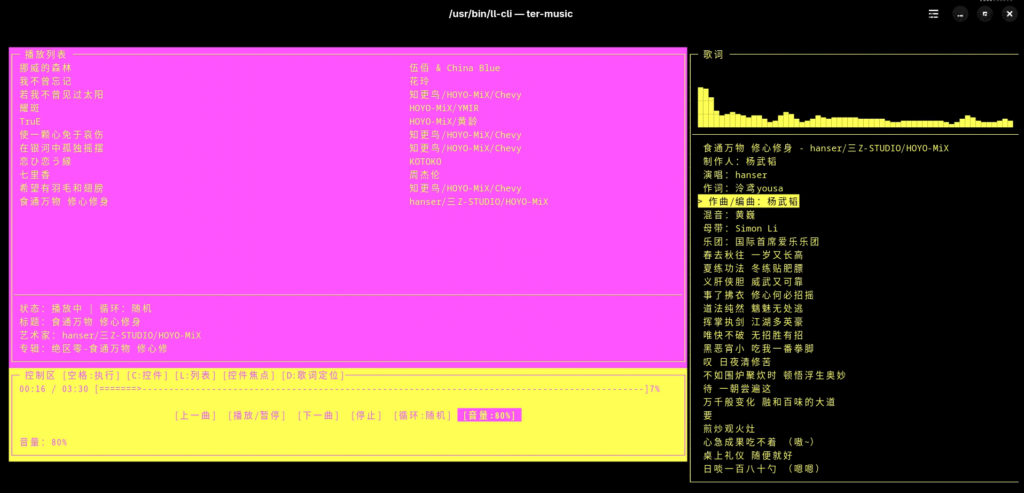Select the highlighted 音量:80% volume control
1024x493 pixels.
489,415
